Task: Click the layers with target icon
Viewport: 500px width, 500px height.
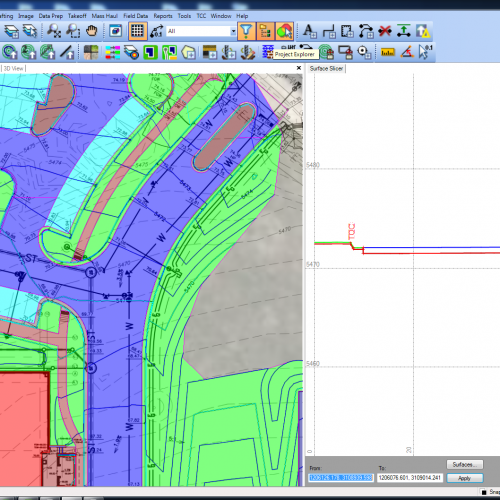Action: point(132,52)
